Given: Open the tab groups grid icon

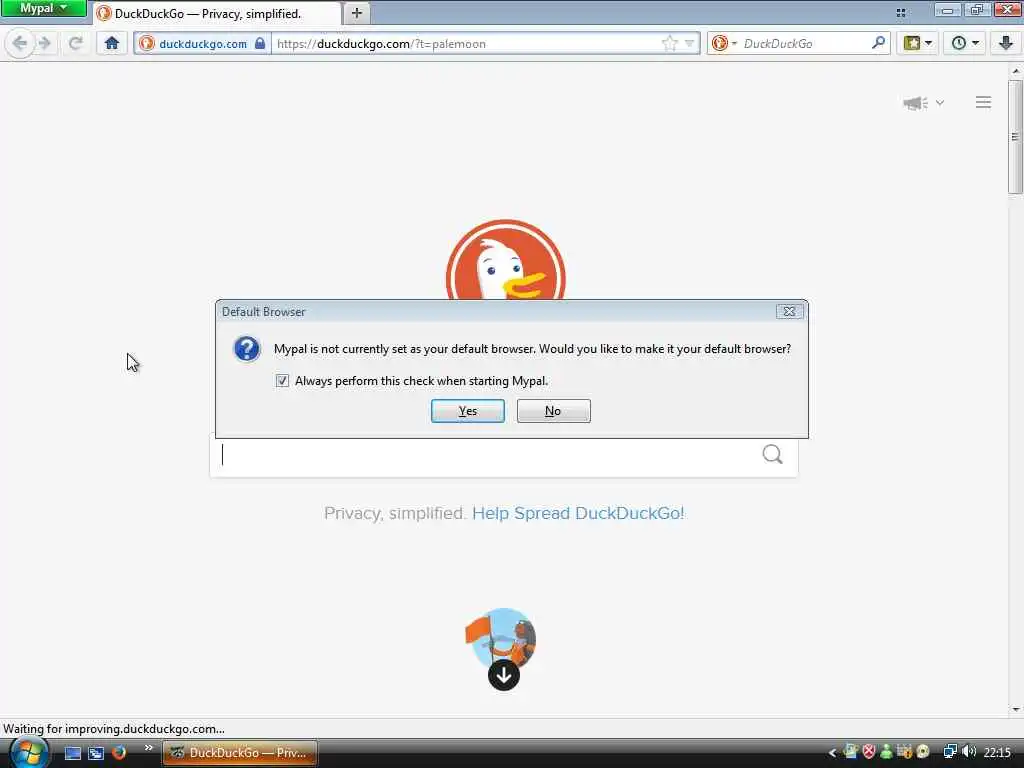Looking at the screenshot, I should [901, 12].
